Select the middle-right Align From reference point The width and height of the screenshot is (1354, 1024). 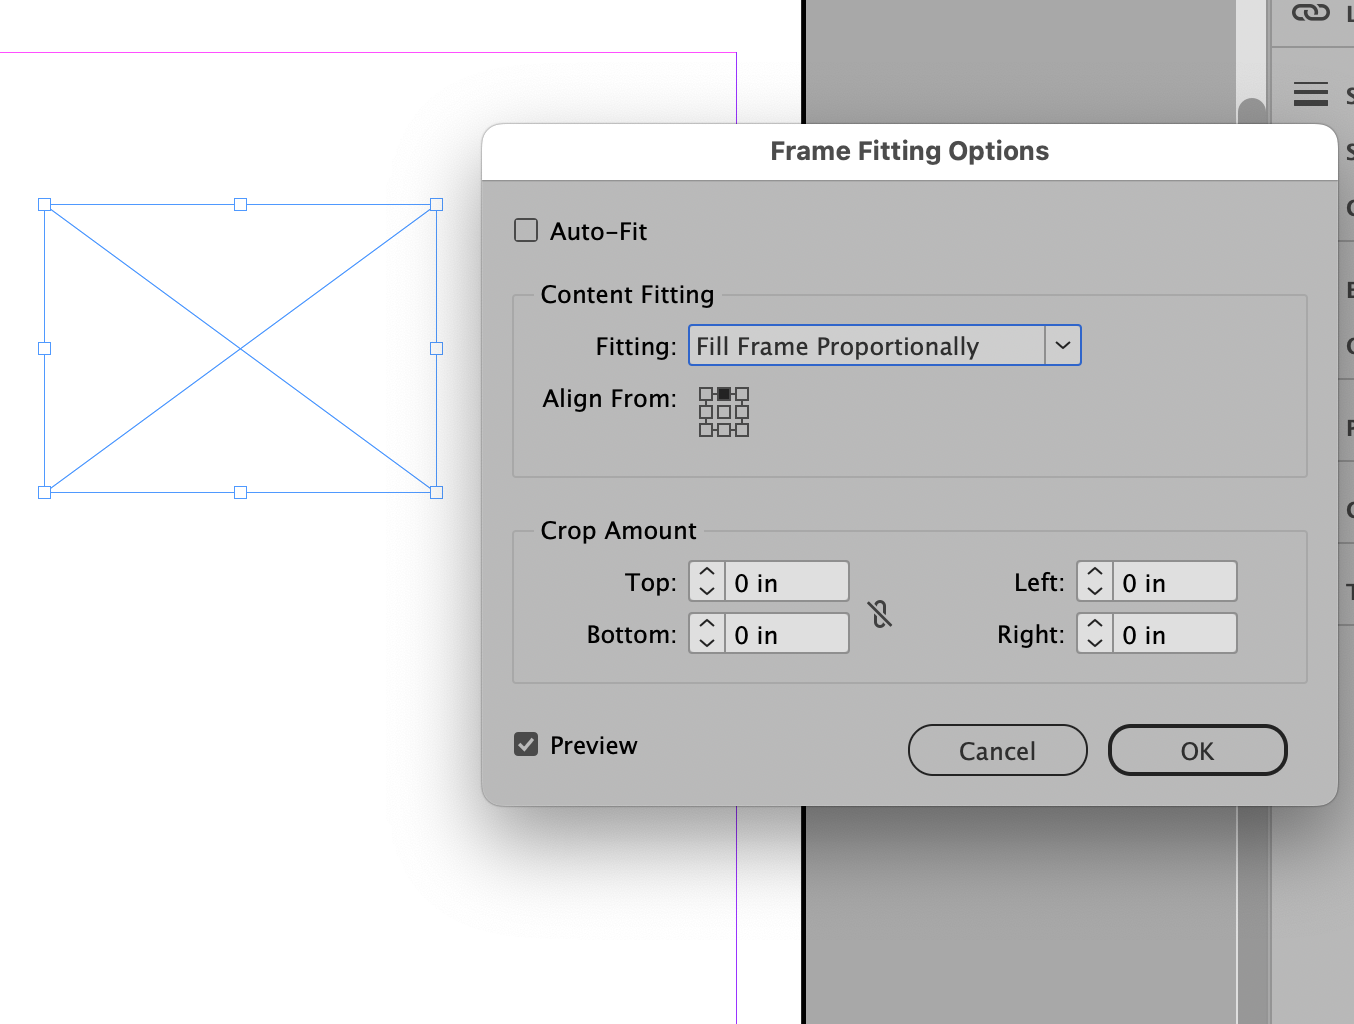coord(743,412)
